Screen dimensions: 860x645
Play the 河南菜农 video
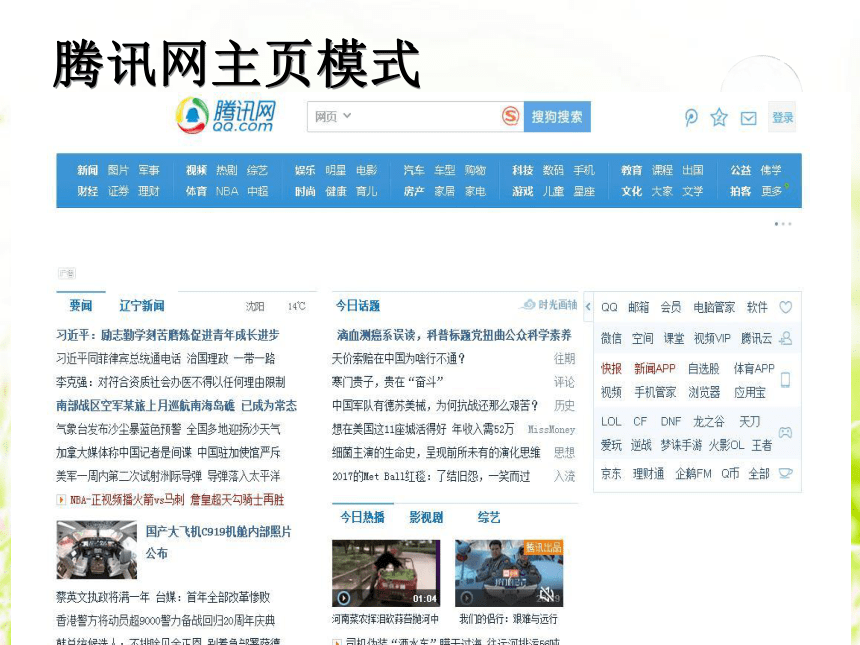343,597
